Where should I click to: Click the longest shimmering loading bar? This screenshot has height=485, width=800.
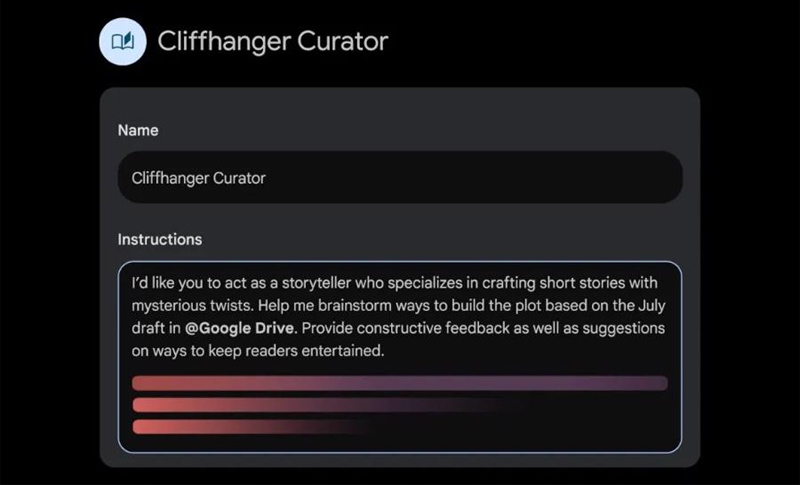pos(400,383)
